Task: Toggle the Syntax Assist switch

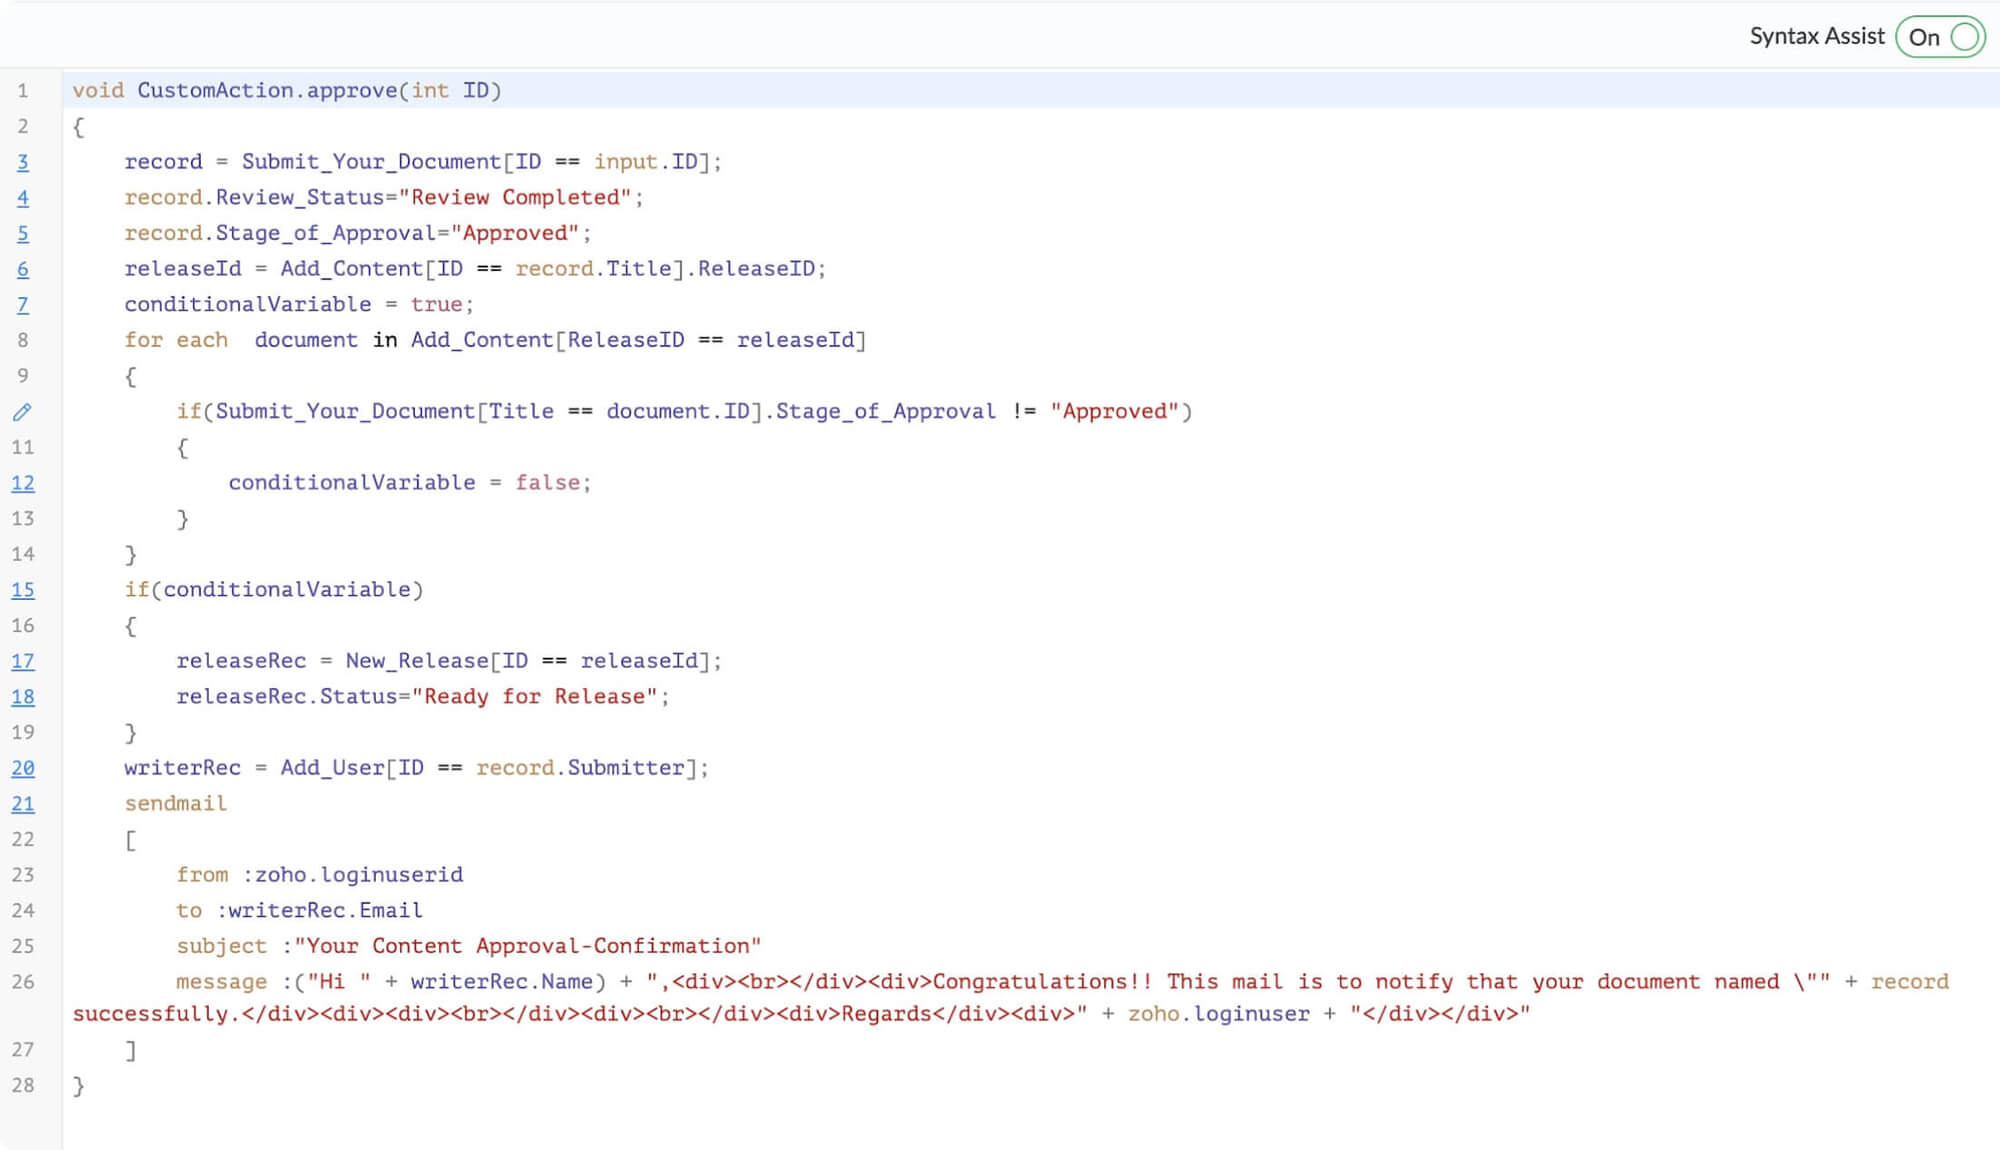Action: (x=1940, y=37)
